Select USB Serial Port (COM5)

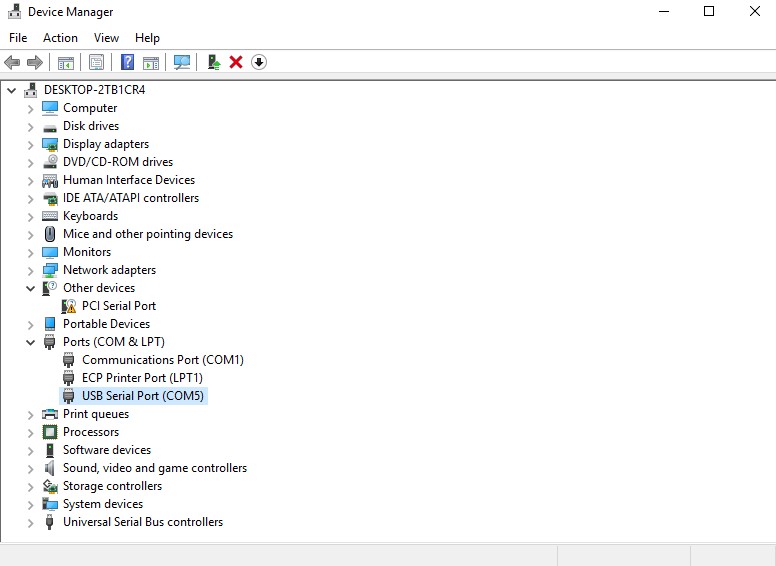point(143,396)
